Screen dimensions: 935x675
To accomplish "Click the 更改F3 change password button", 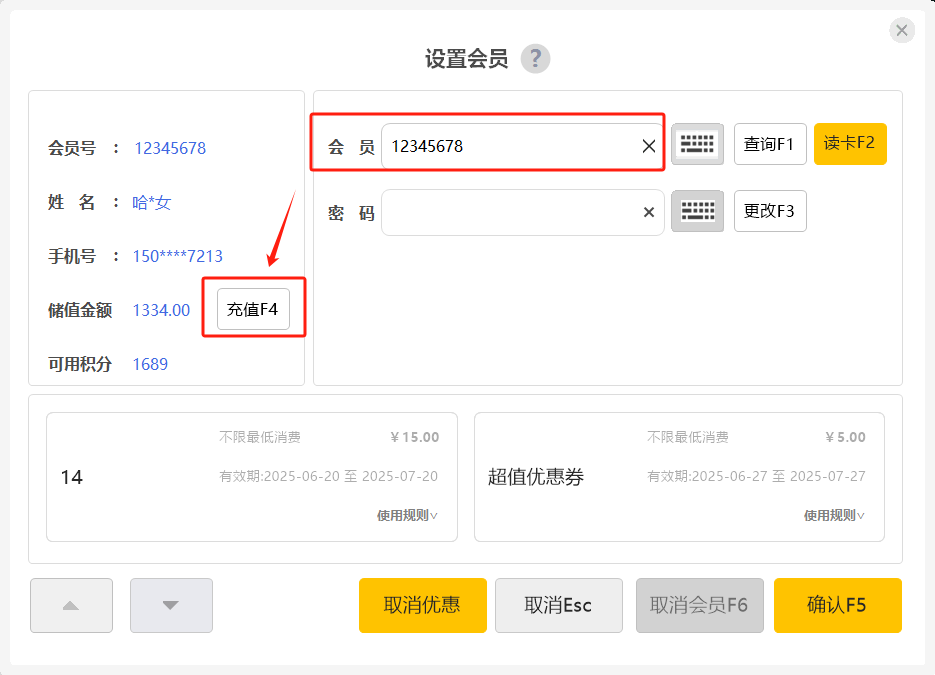I will pos(770,211).
